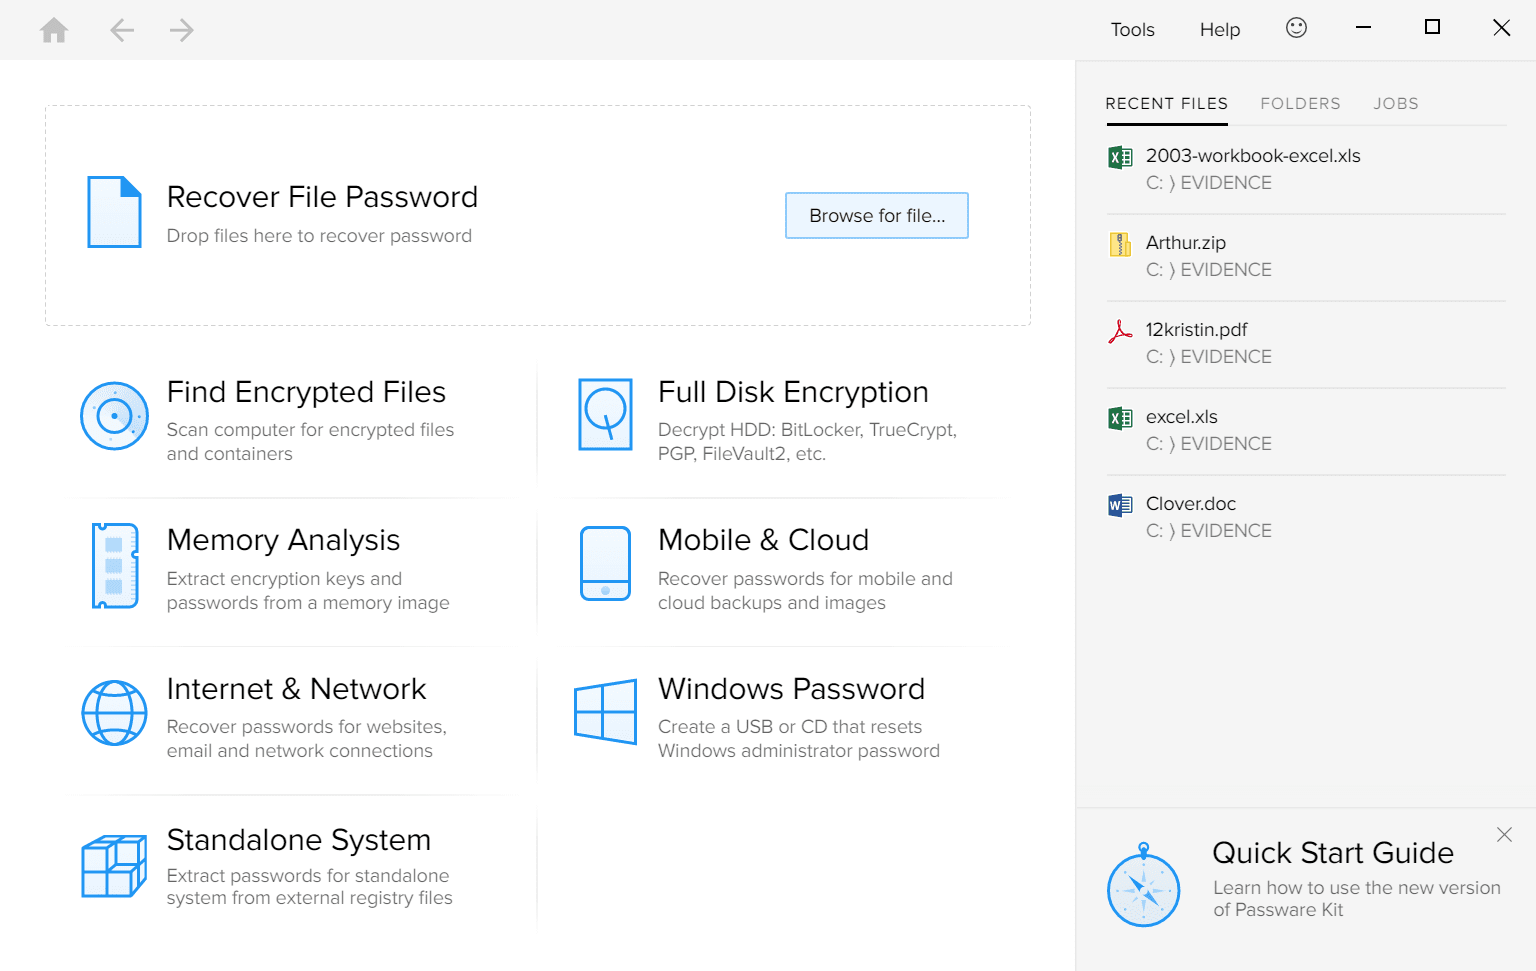Open the Help menu
This screenshot has width=1536, height=971.
tap(1219, 29)
